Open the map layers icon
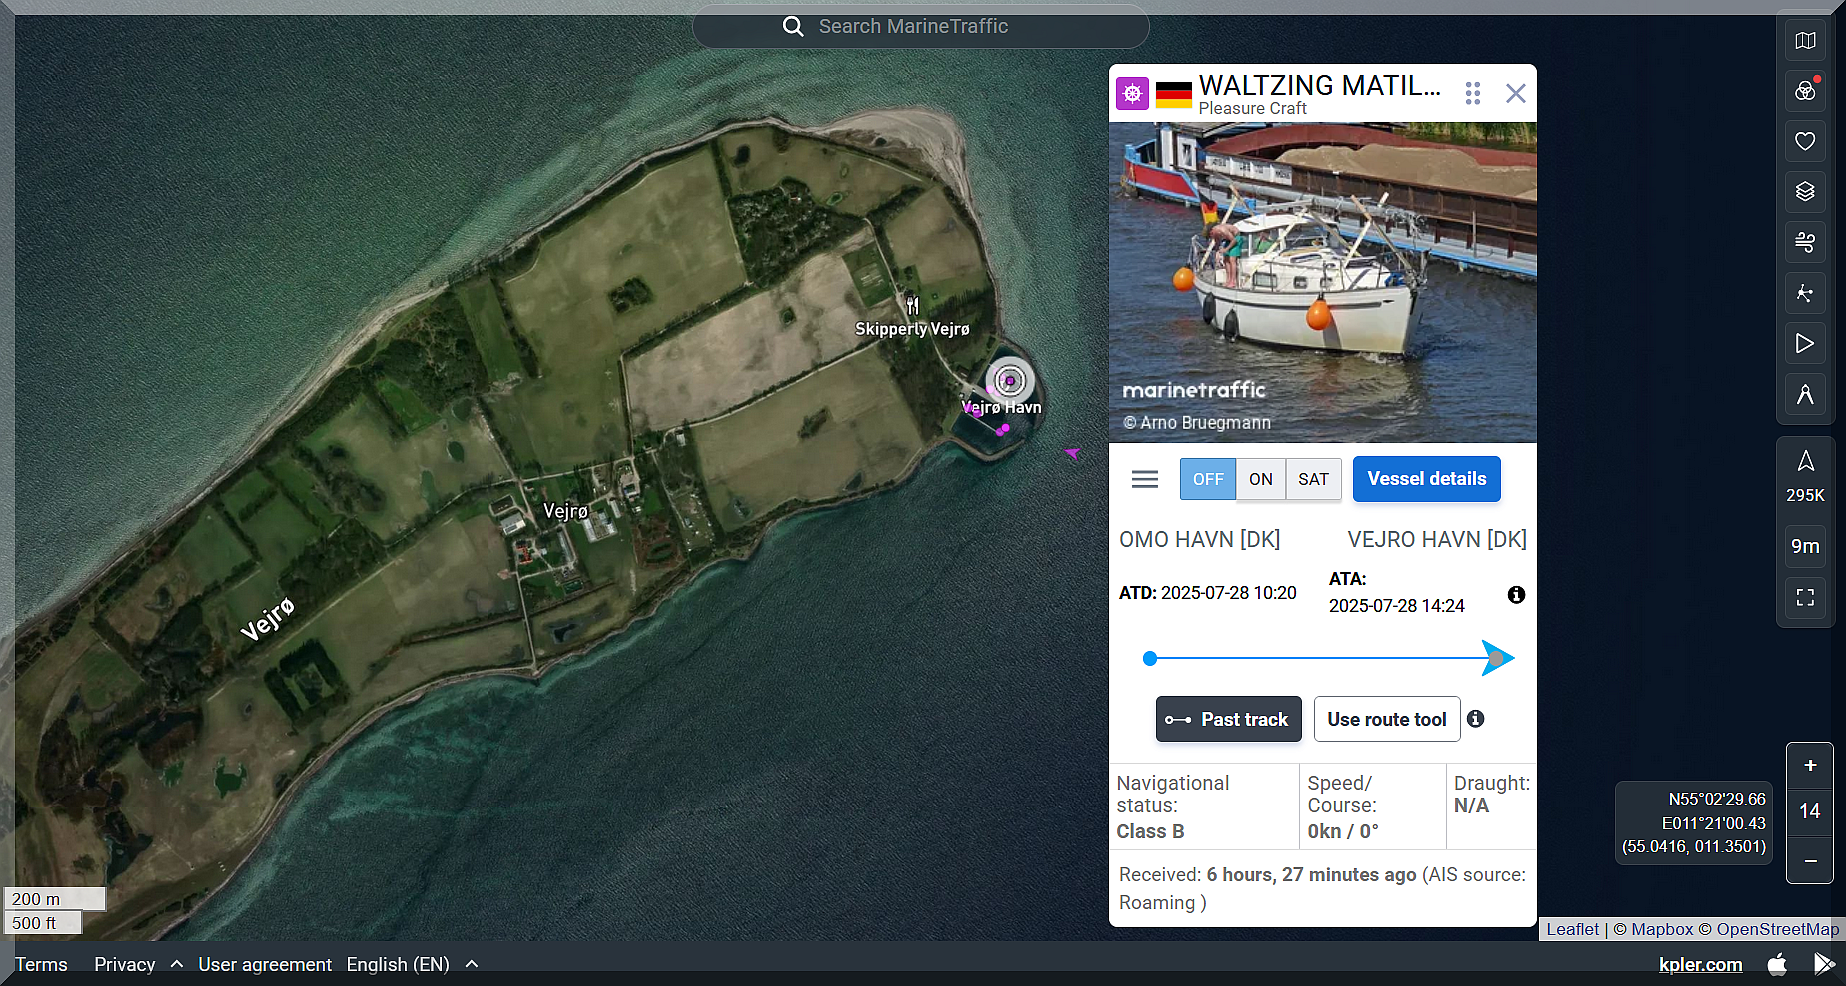Viewport: 1846px width, 986px height. click(x=1805, y=191)
